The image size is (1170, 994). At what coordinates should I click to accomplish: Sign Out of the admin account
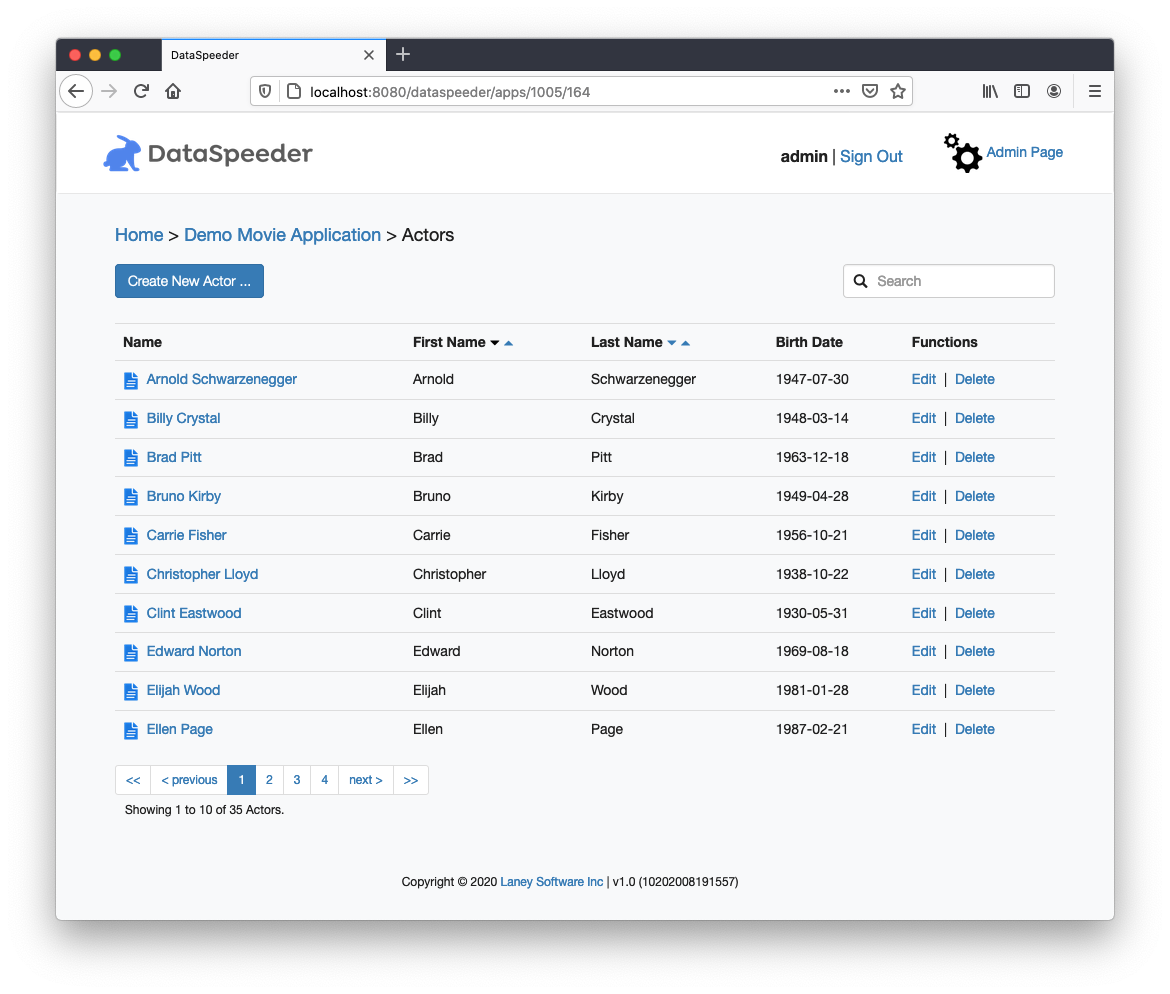(x=871, y=156)
